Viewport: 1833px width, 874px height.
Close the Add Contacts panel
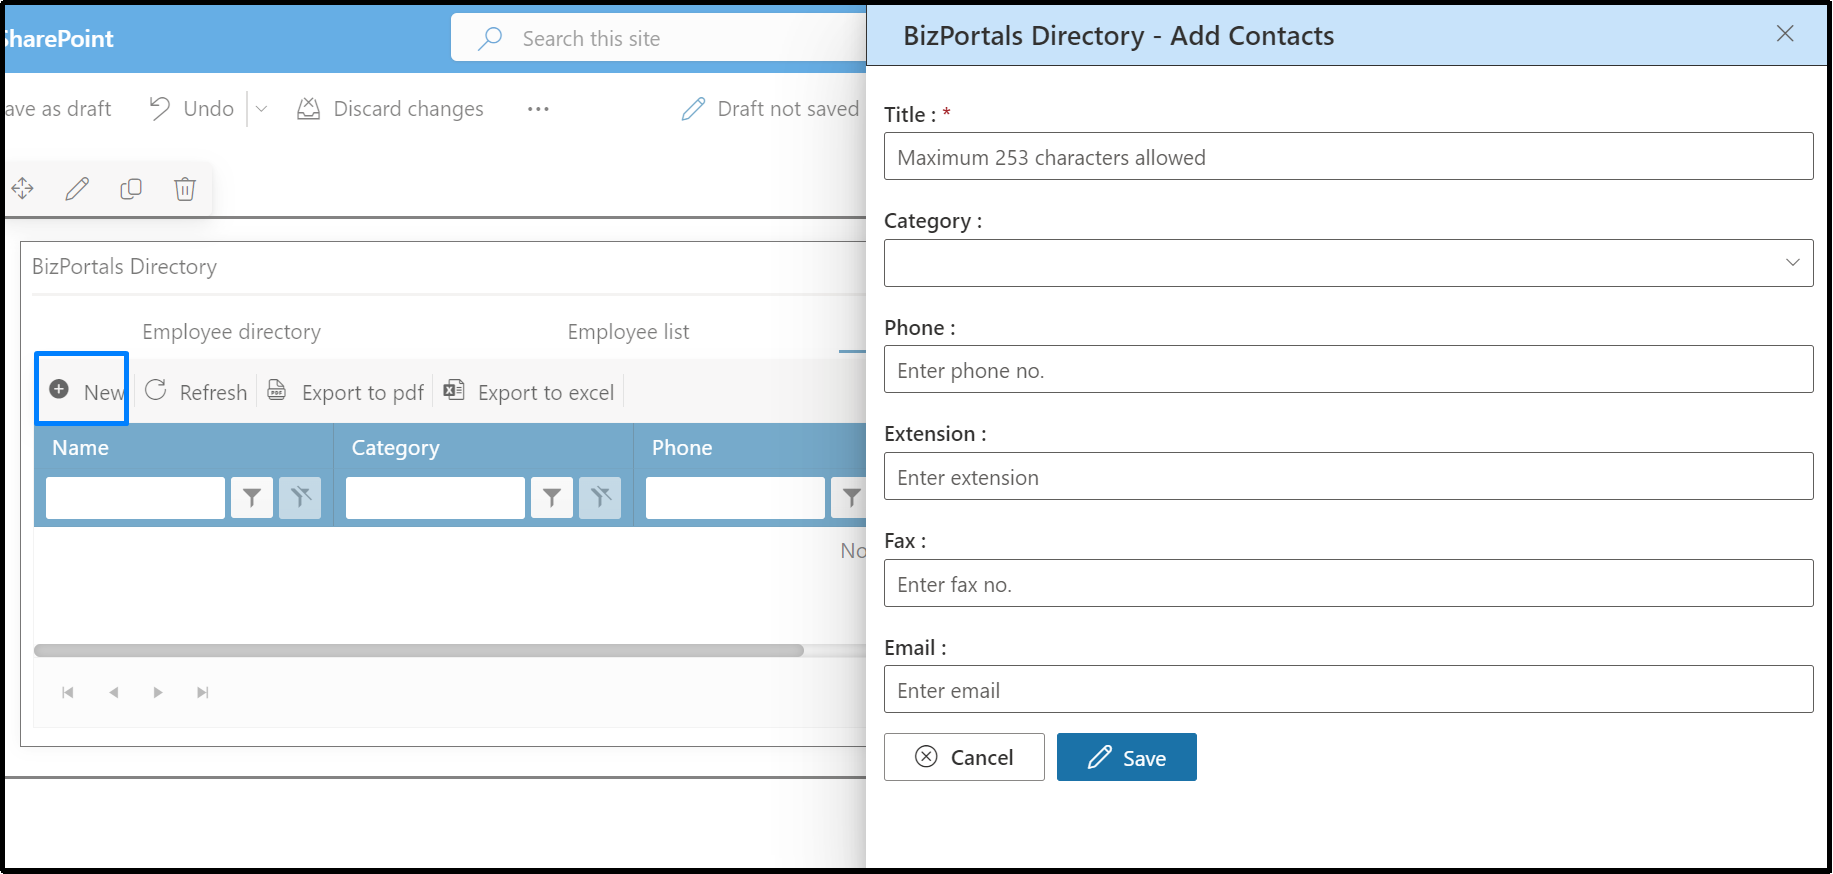[x=1785, y=34]
